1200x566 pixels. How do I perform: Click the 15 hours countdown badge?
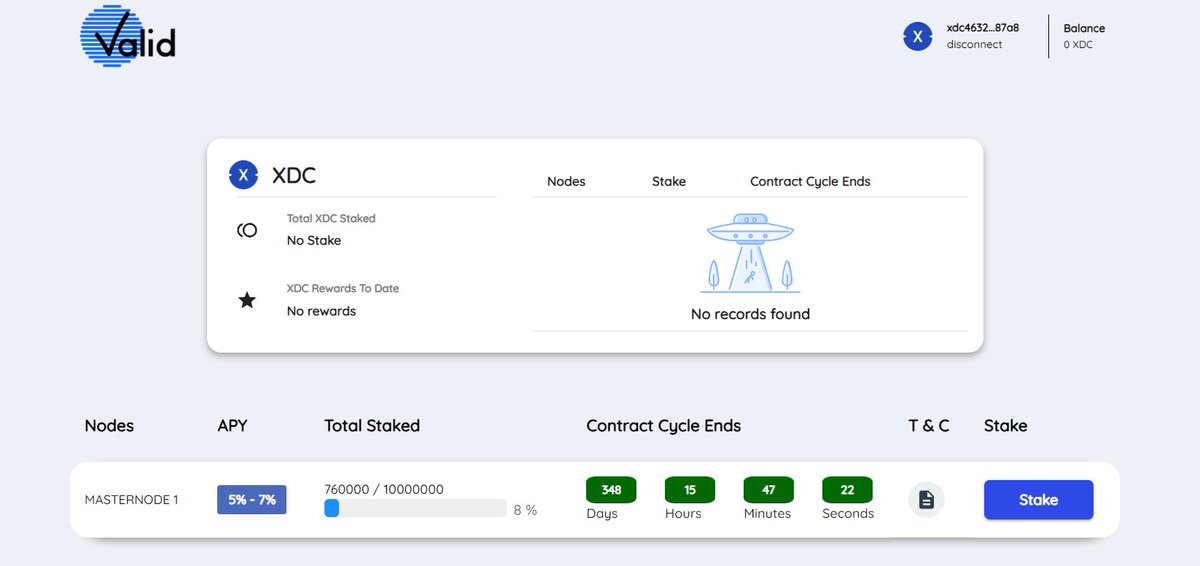tap(690, 490)
